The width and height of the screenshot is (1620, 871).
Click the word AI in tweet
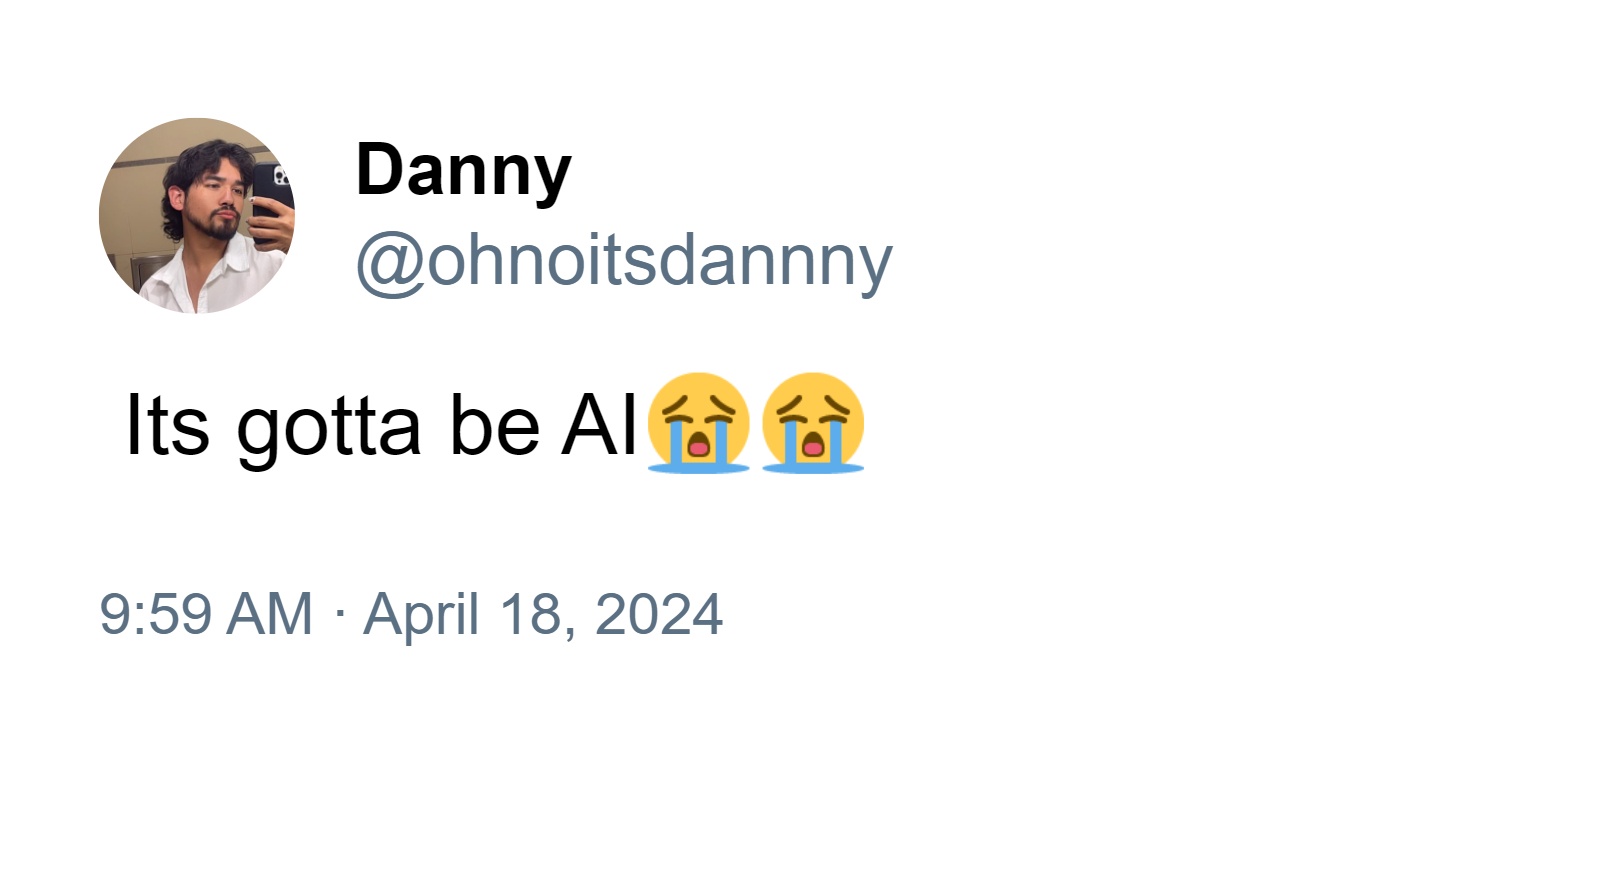coord(599,425)
